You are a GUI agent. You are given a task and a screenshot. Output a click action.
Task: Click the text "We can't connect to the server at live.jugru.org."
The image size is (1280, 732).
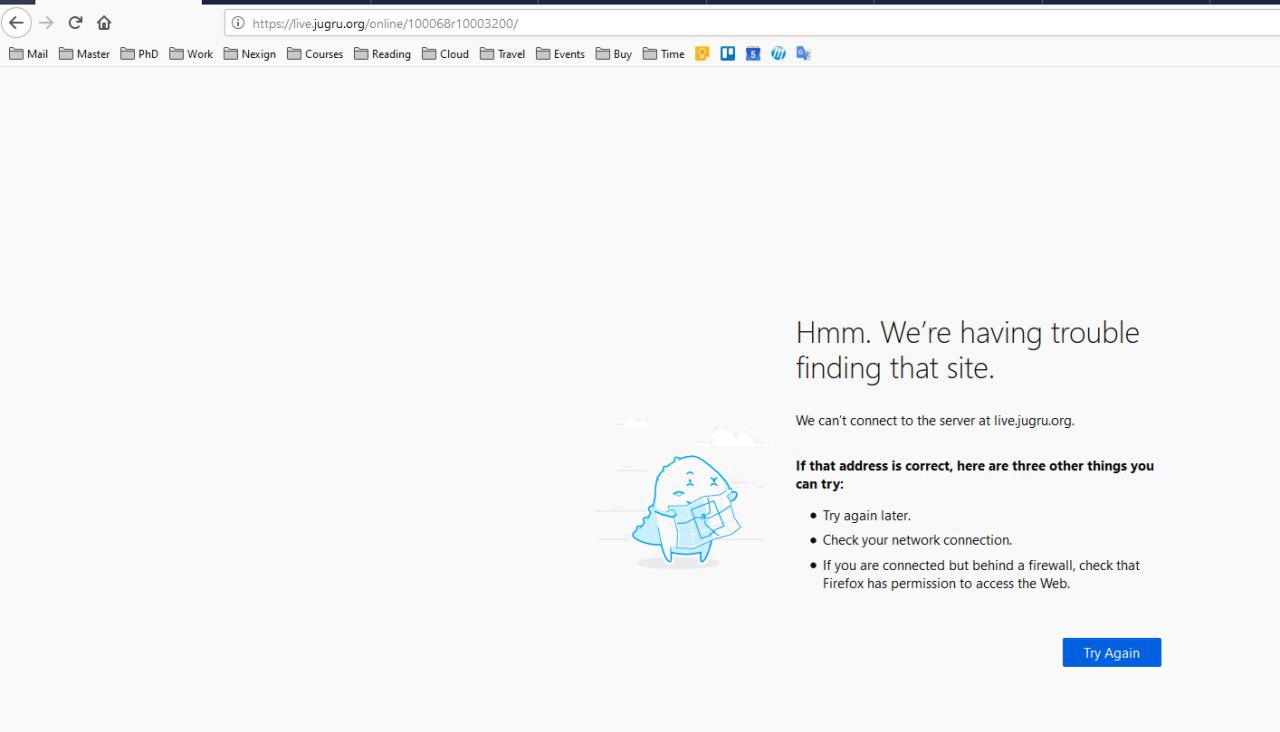click(935, 421)
